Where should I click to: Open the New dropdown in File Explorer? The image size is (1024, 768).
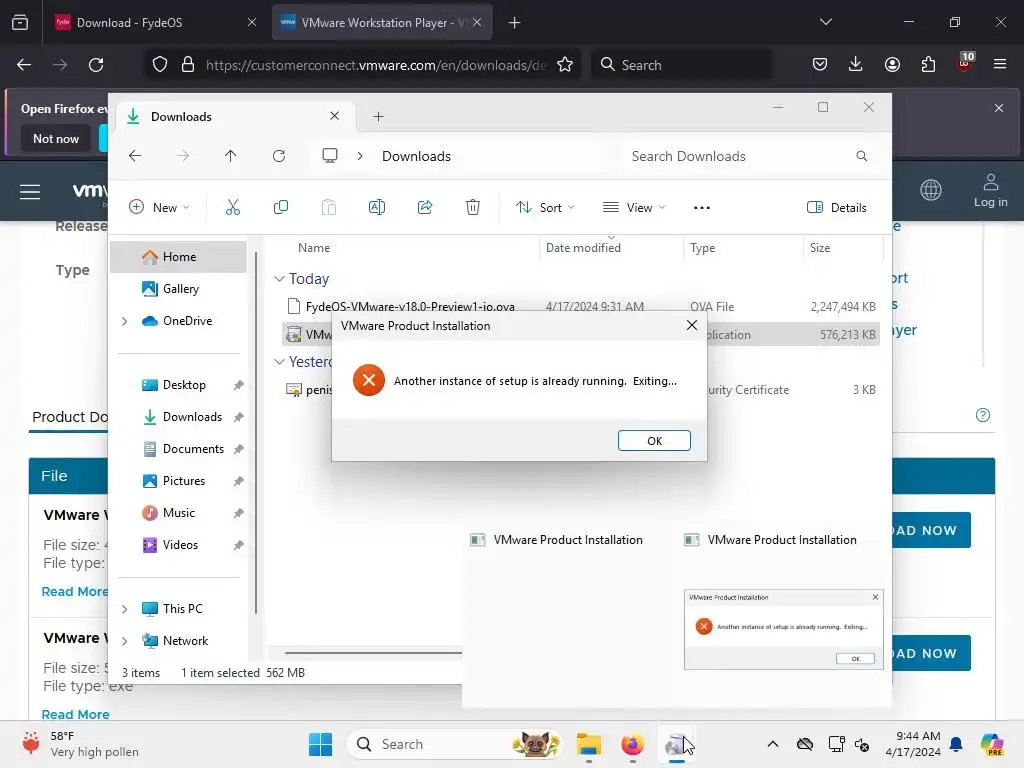pyautogui.click(x=159, y=208)
